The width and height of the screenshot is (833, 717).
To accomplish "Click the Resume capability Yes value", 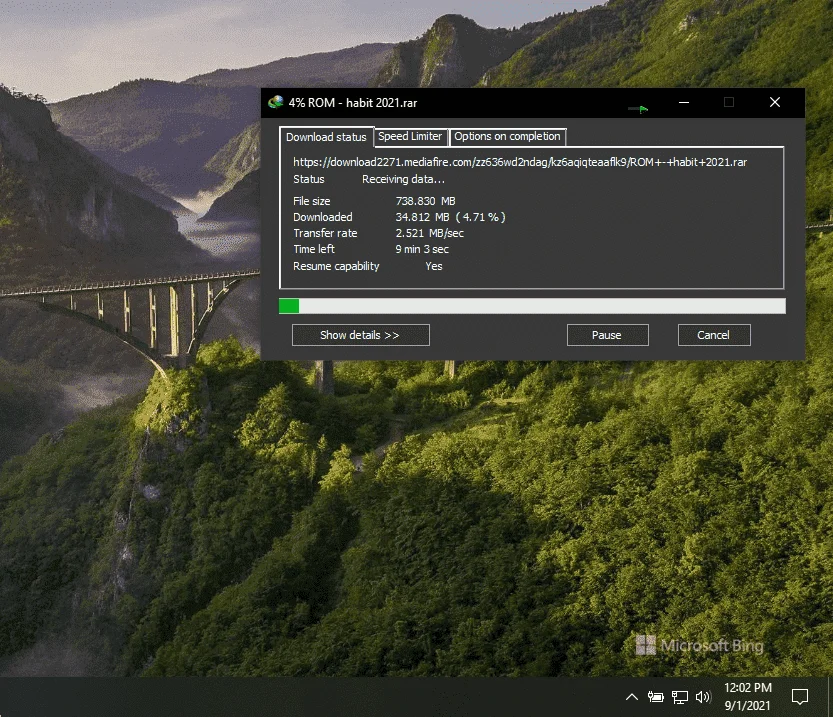I will pyautogui.click(x=434, y=267).
